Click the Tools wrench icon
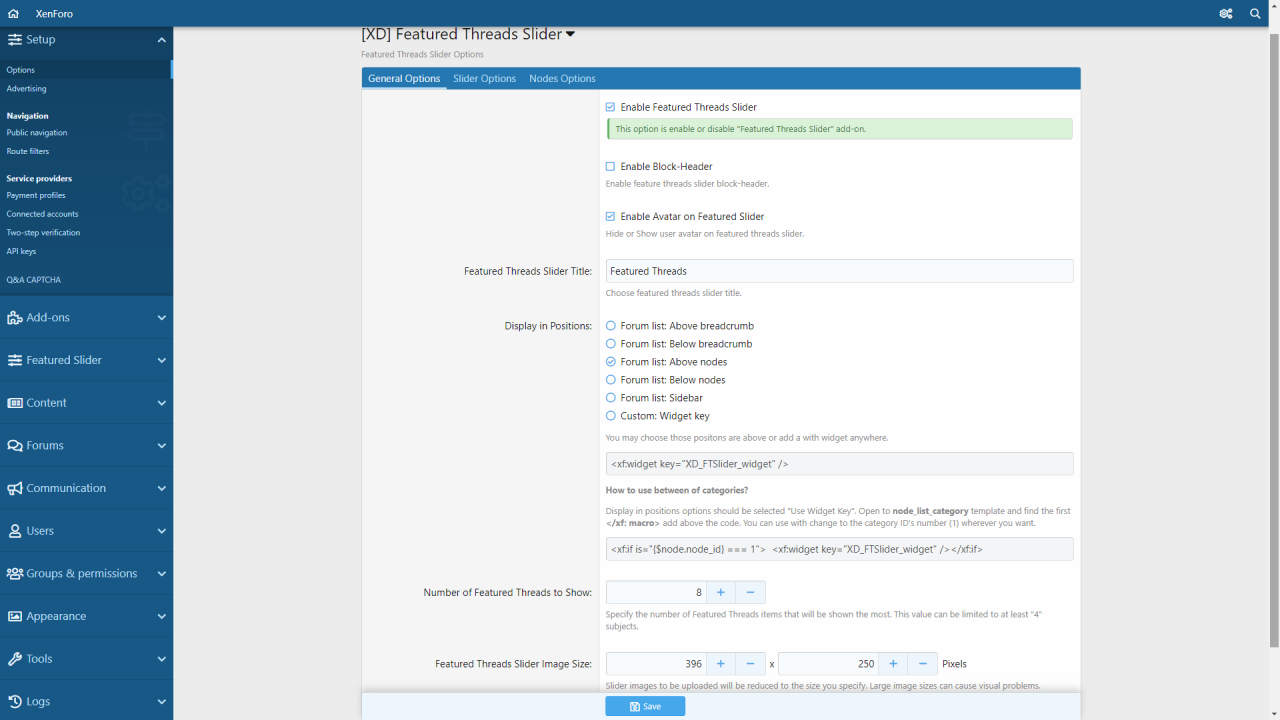 [14, 659]
